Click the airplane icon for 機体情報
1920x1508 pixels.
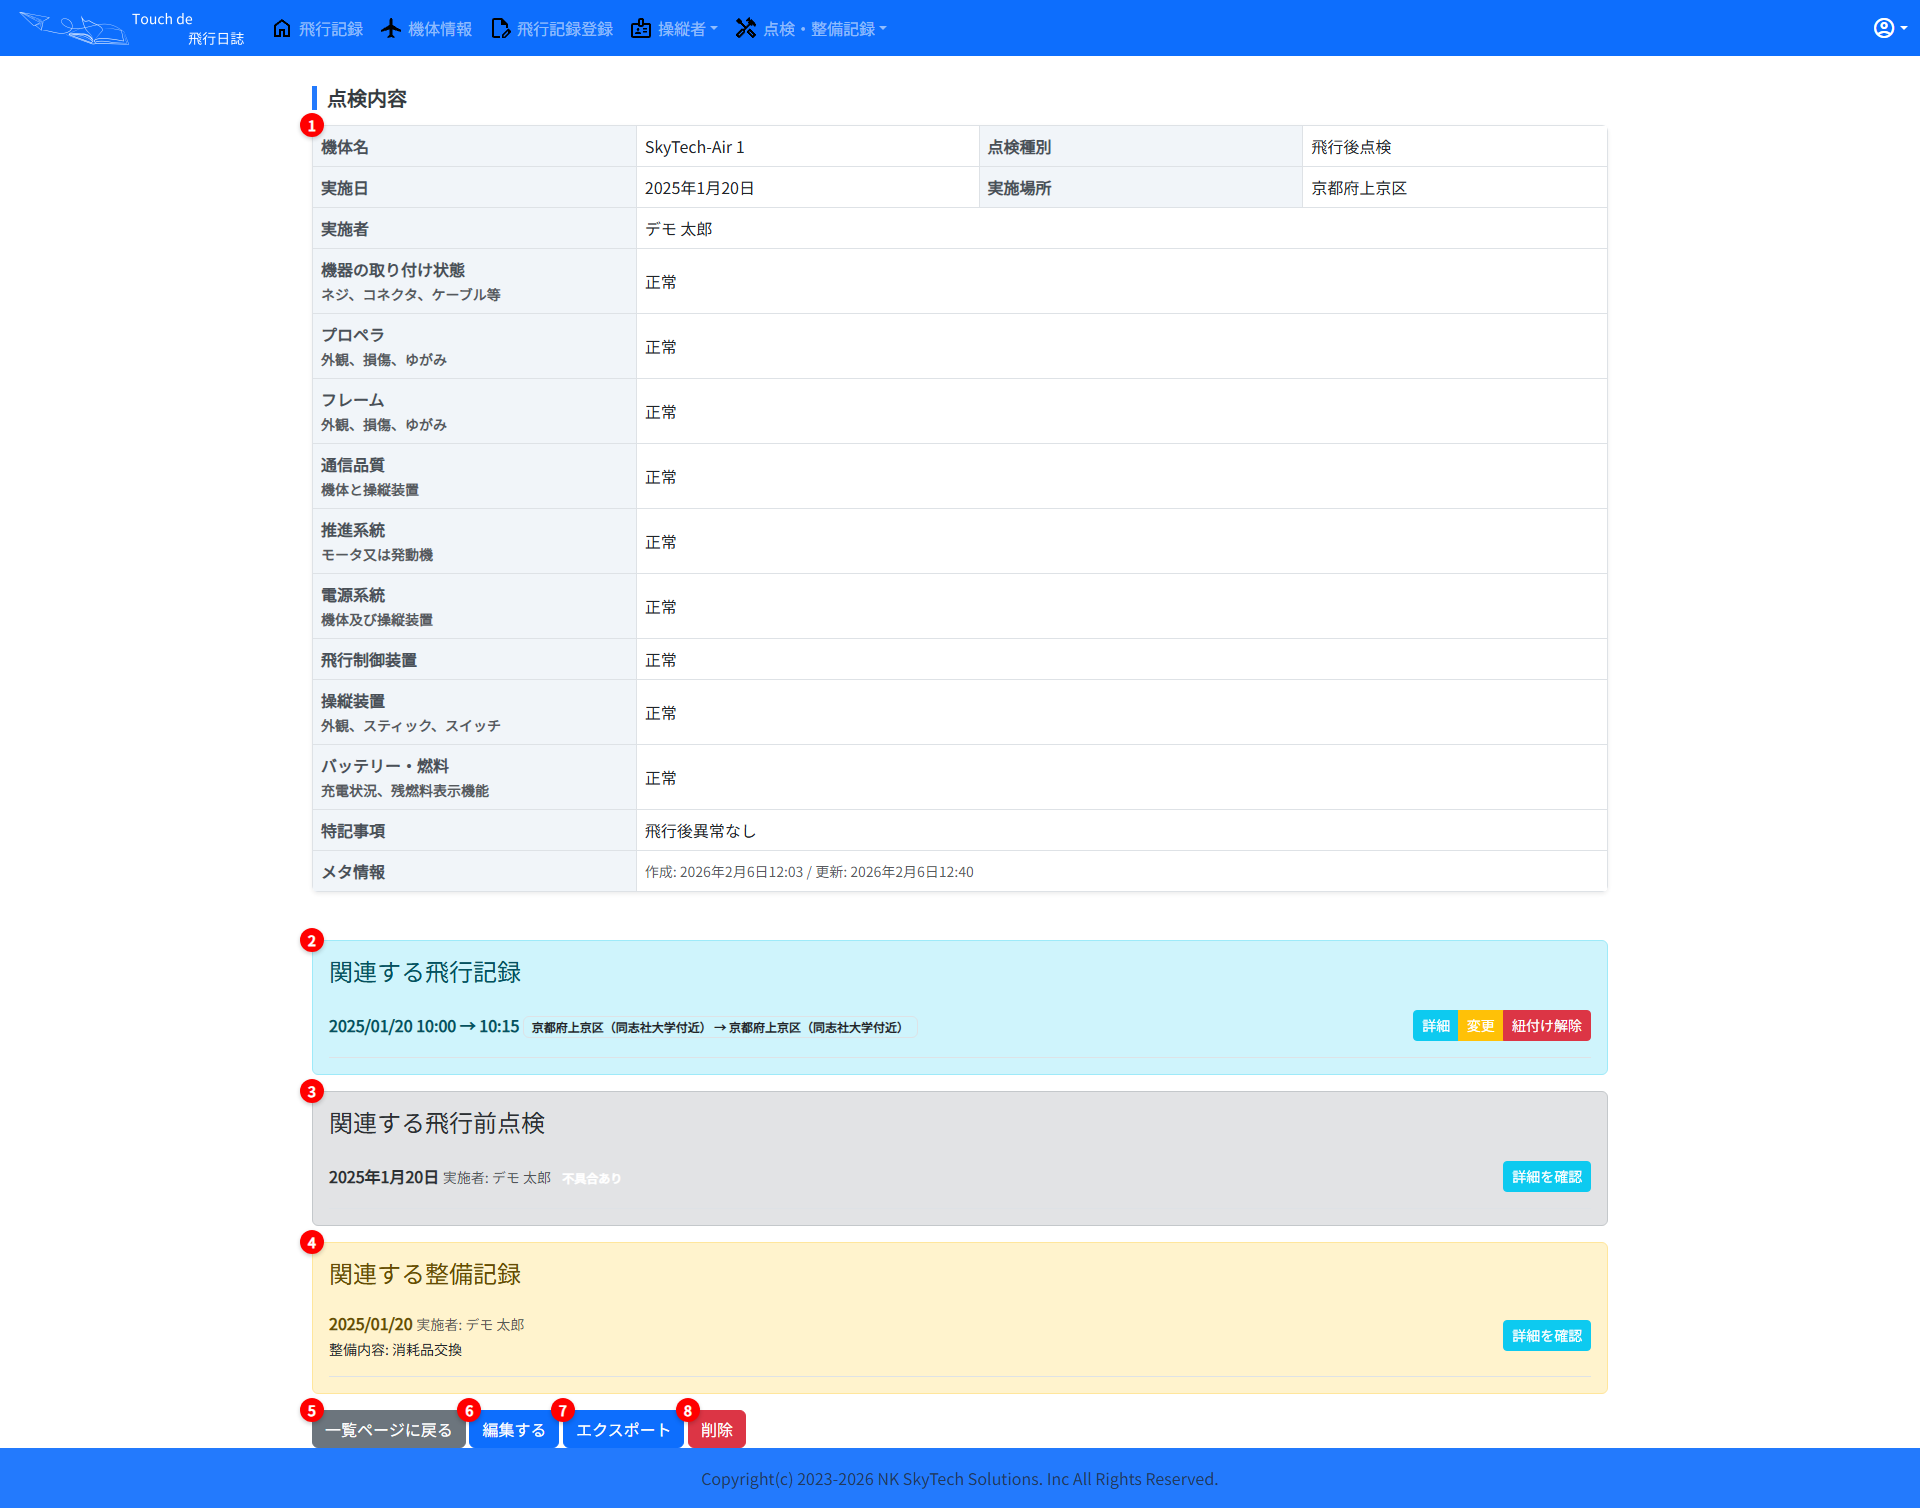click(x=391, y=28)
